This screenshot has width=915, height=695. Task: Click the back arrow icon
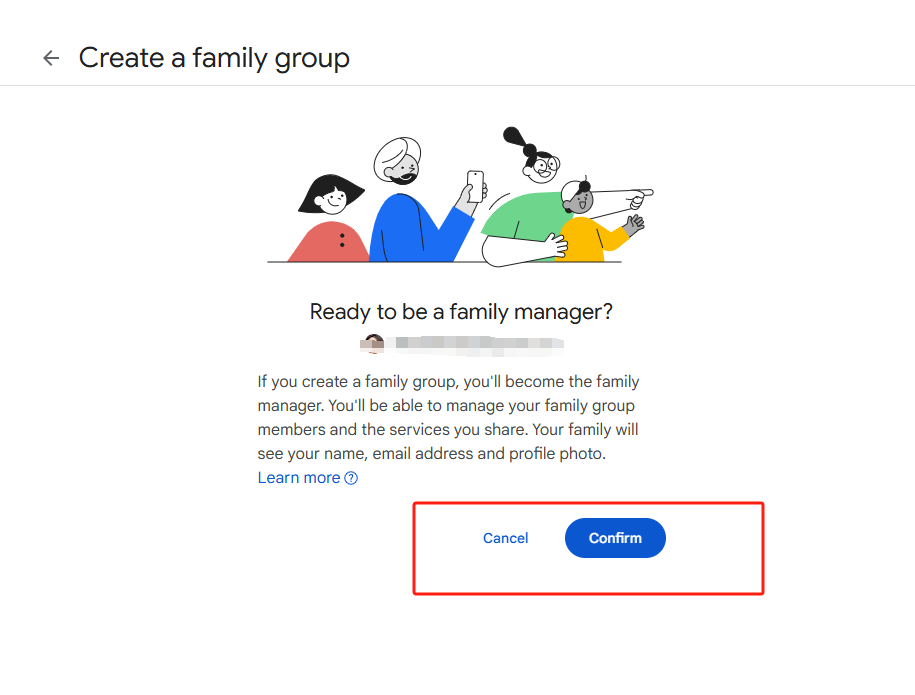(51, 58)
